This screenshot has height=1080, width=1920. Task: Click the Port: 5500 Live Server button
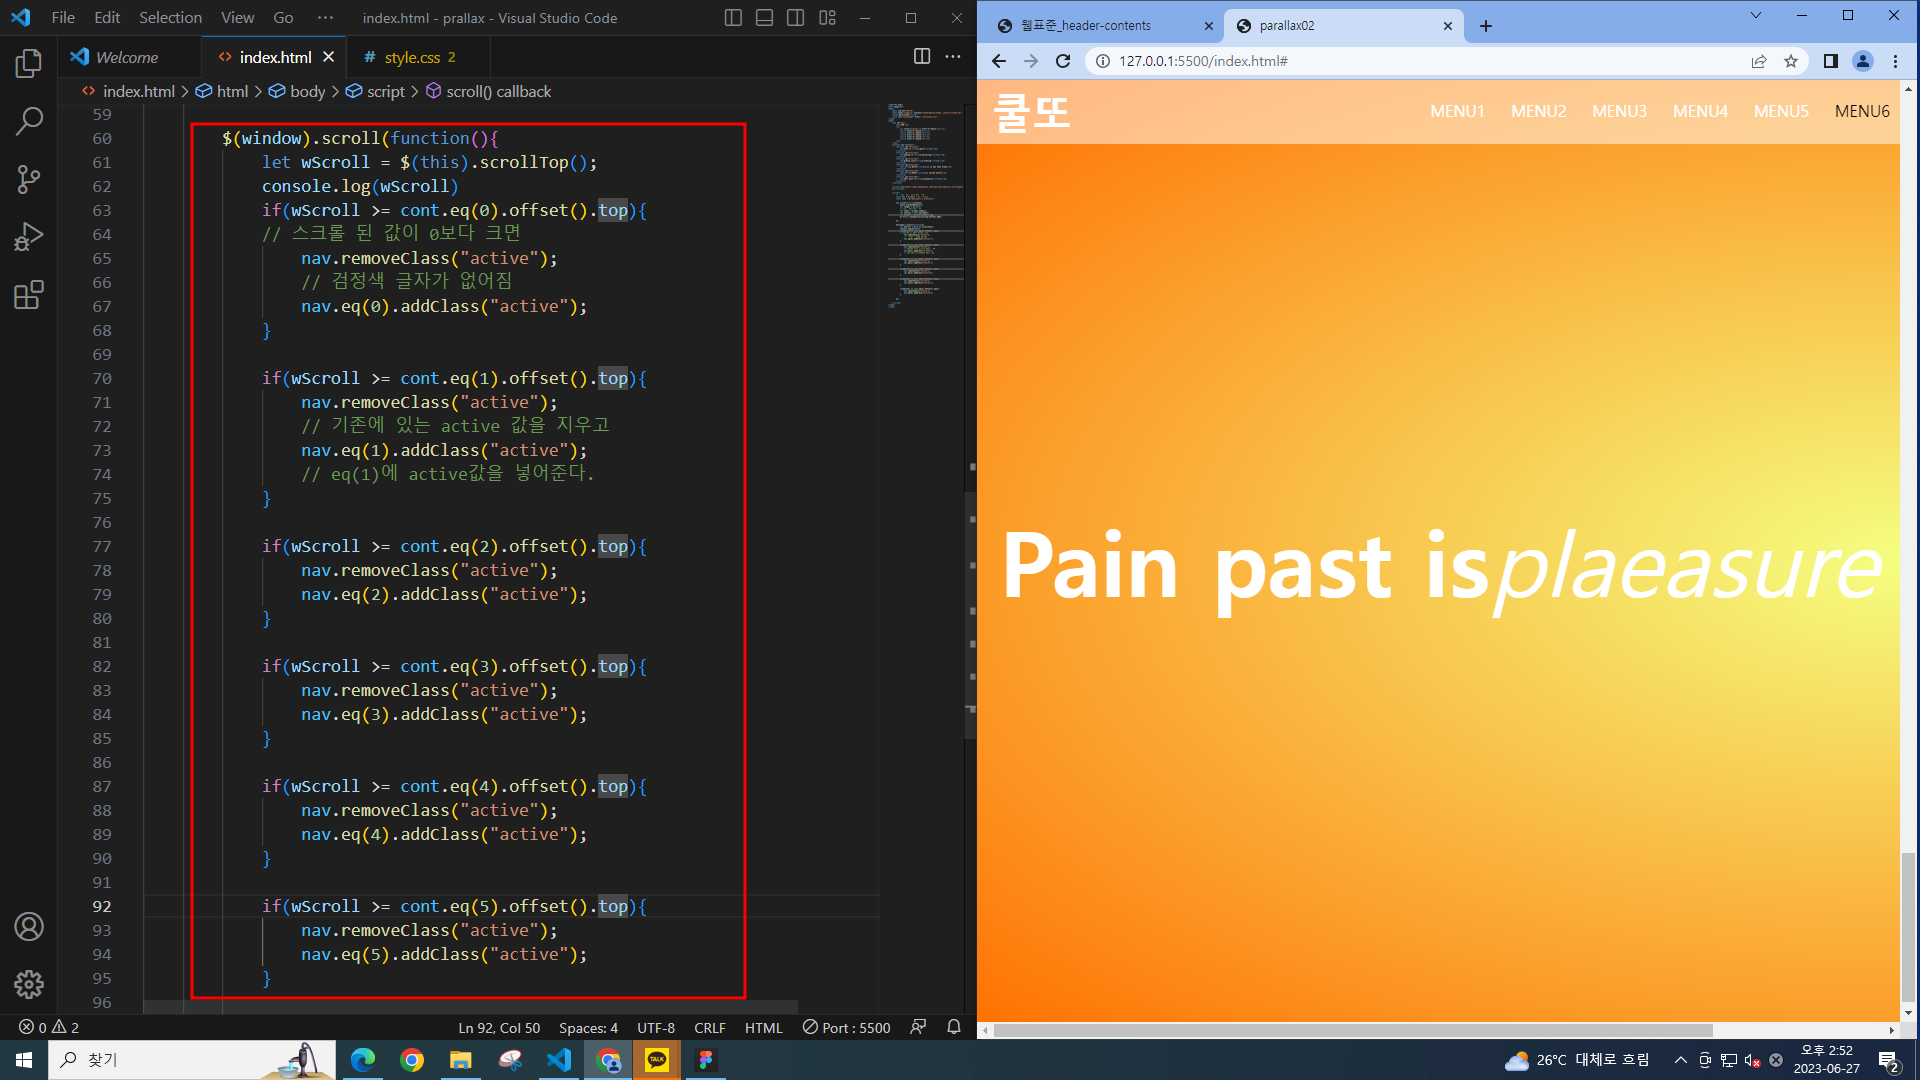tap(846, 1028)
